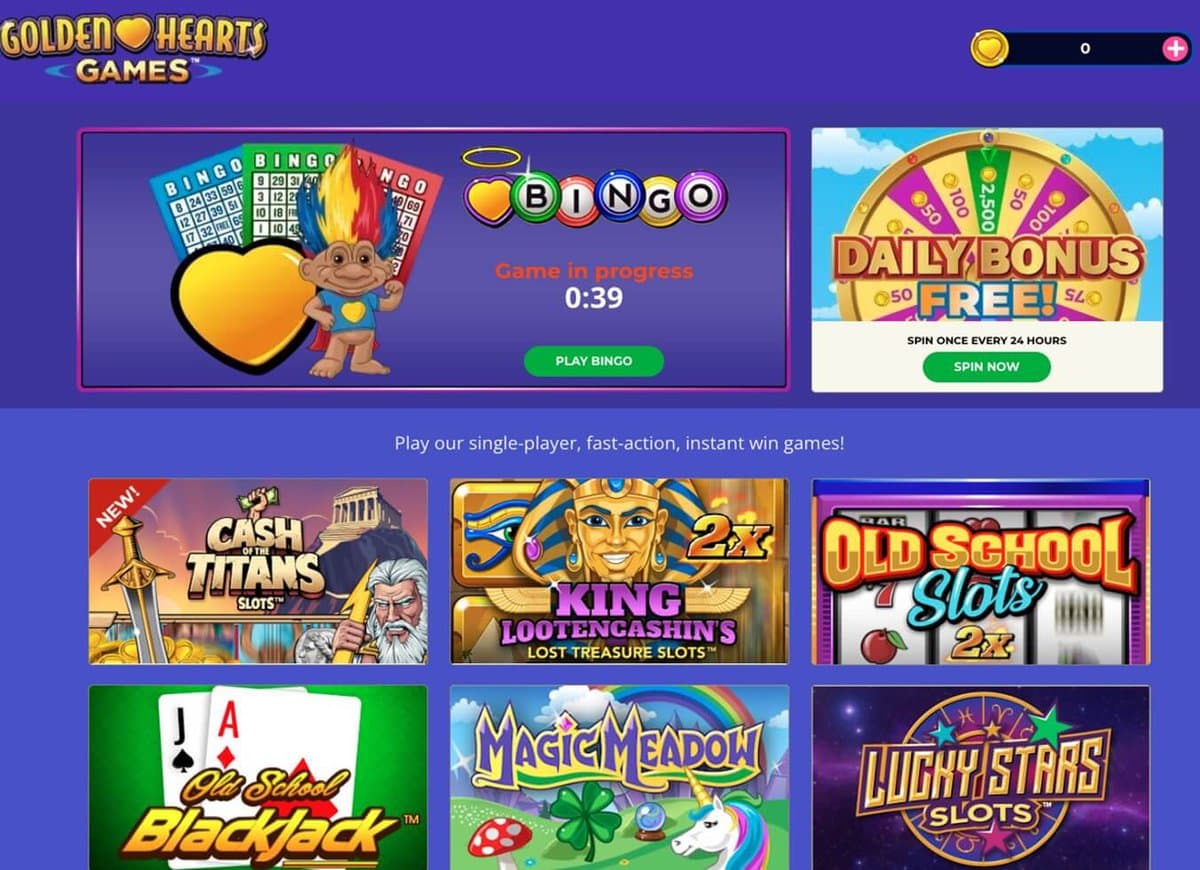Open Old School Blackjack game

[258, 778]
